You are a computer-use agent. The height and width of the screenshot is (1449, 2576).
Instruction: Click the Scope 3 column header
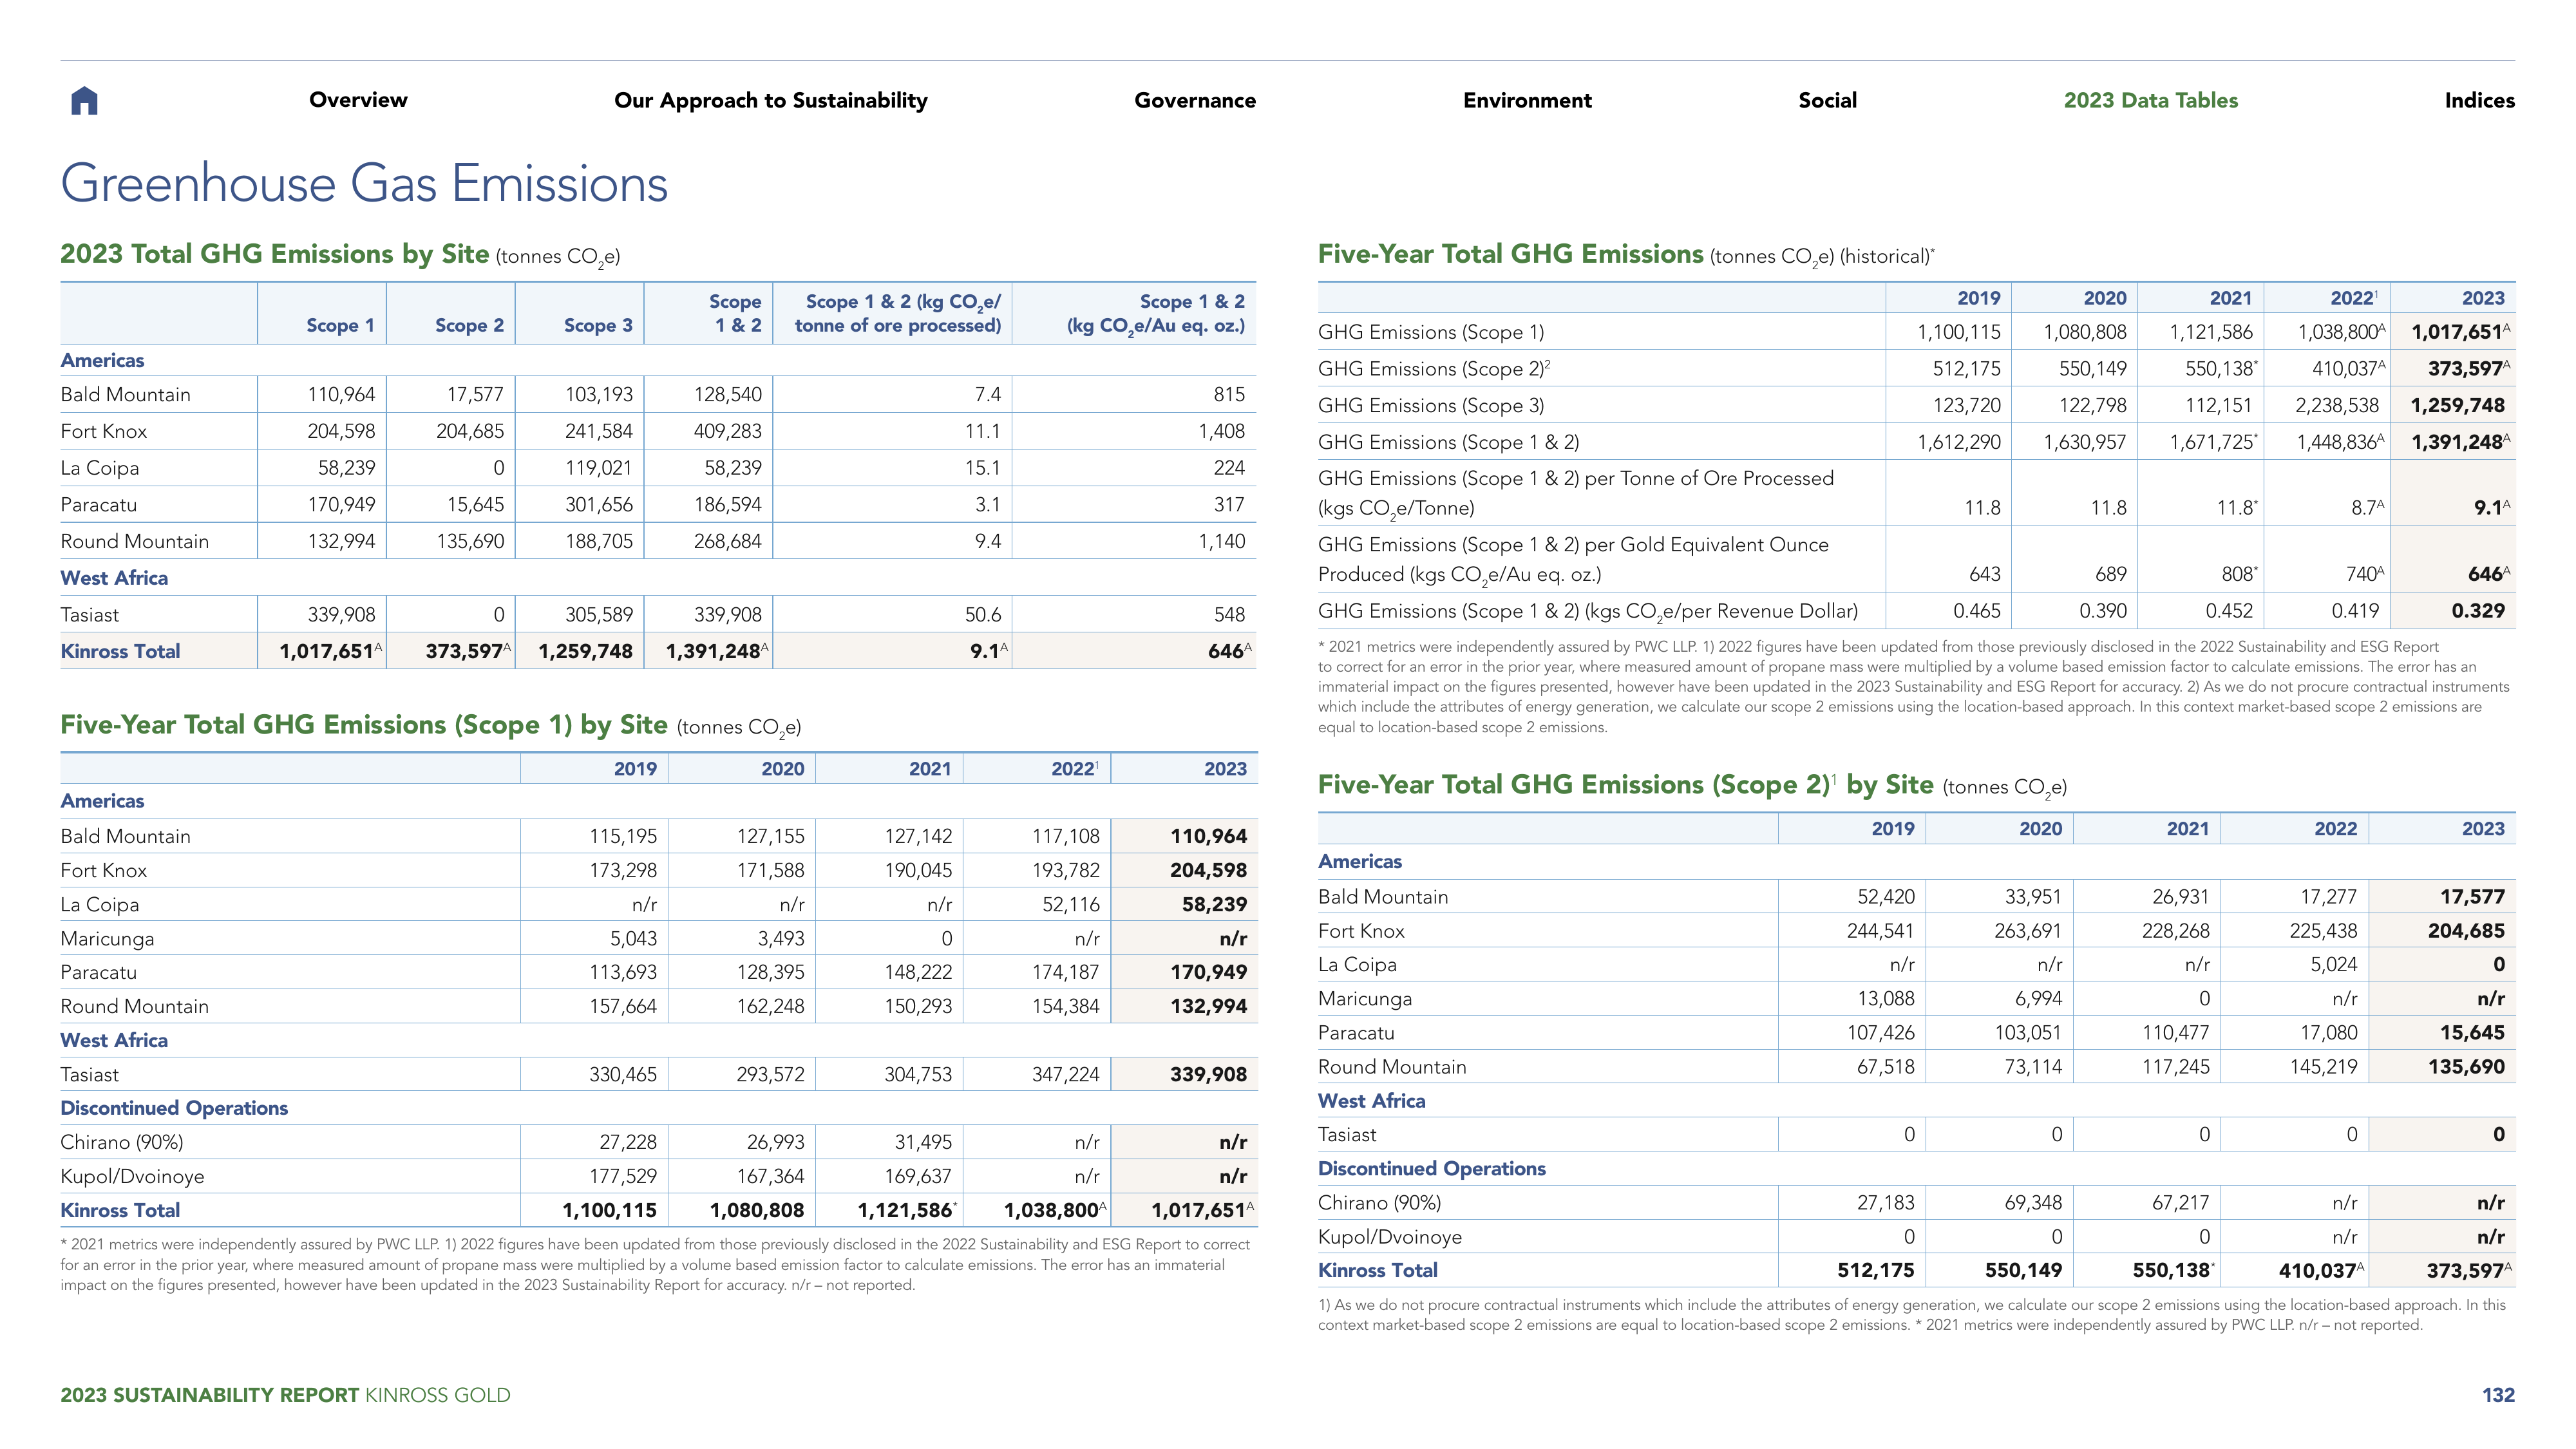tap(598, 326)
